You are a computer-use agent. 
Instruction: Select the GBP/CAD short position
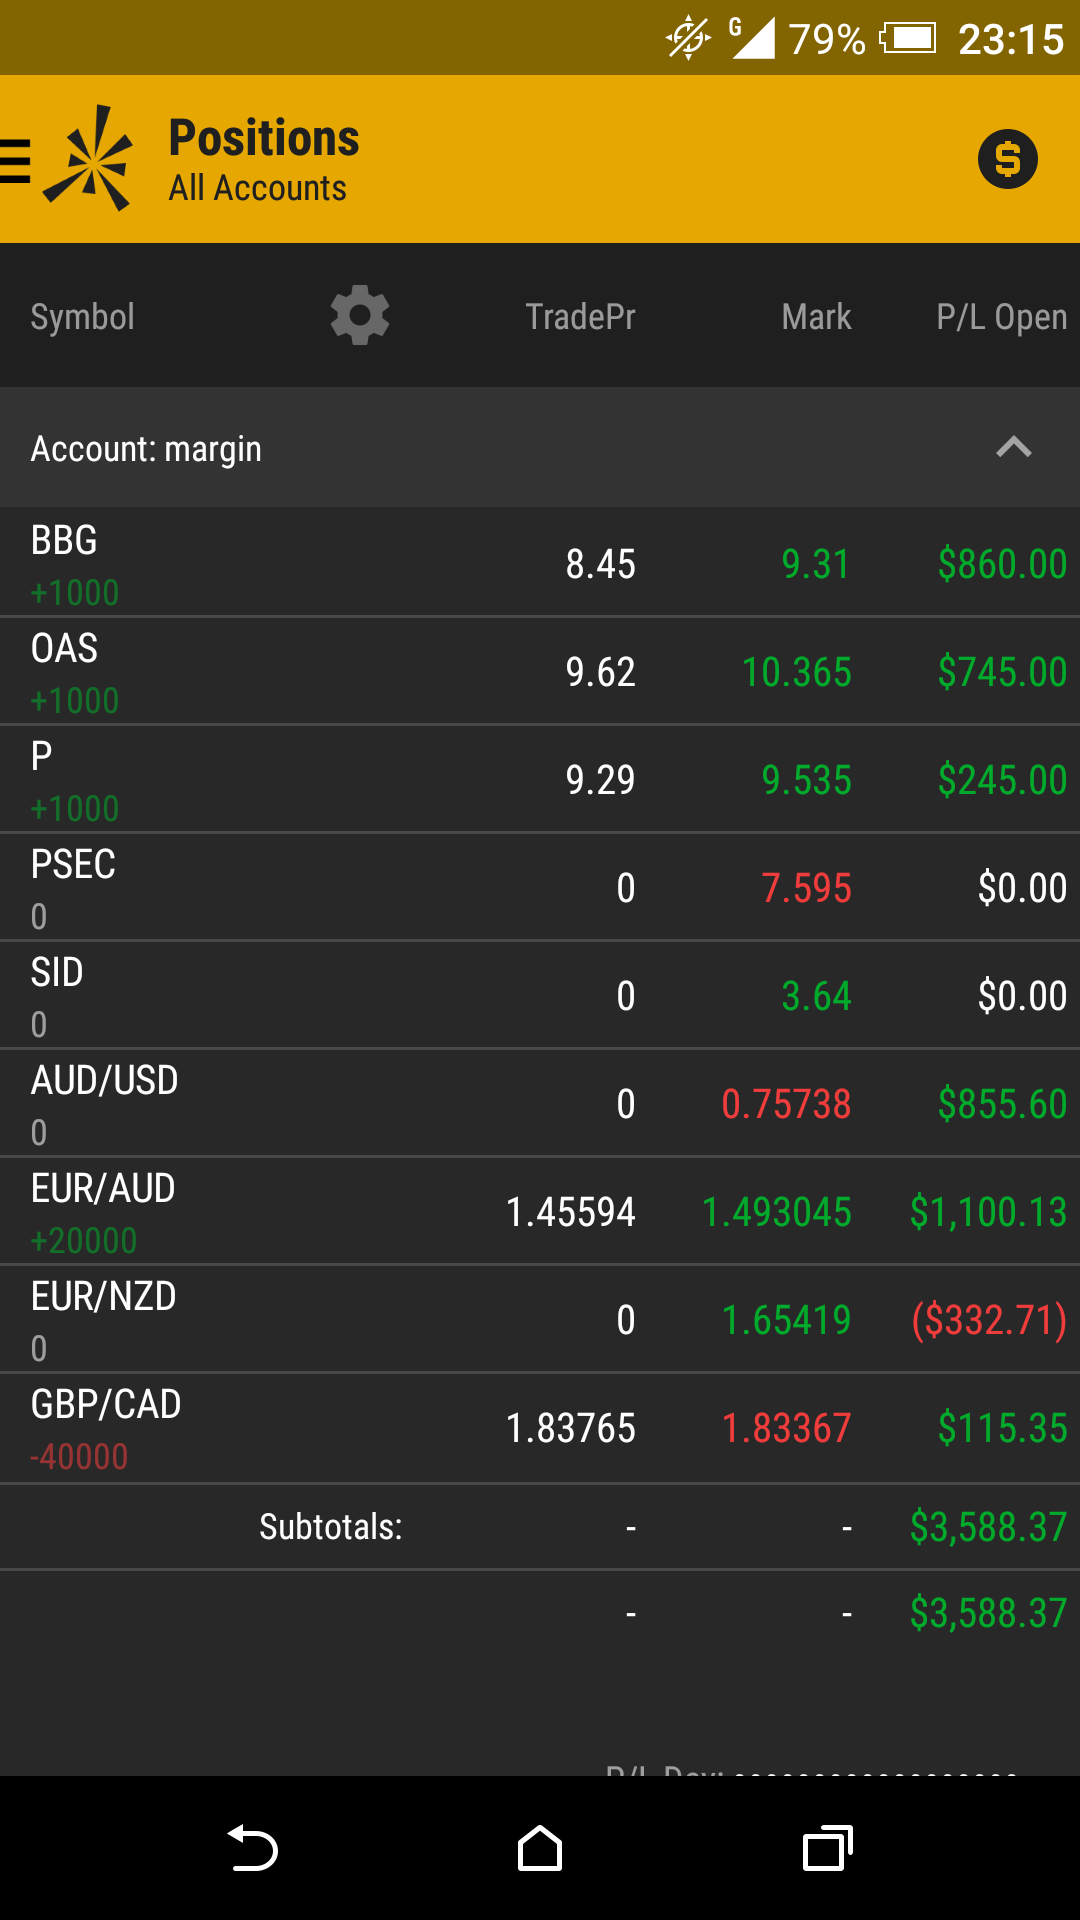pyautogui.click(x=540, y=1427)
